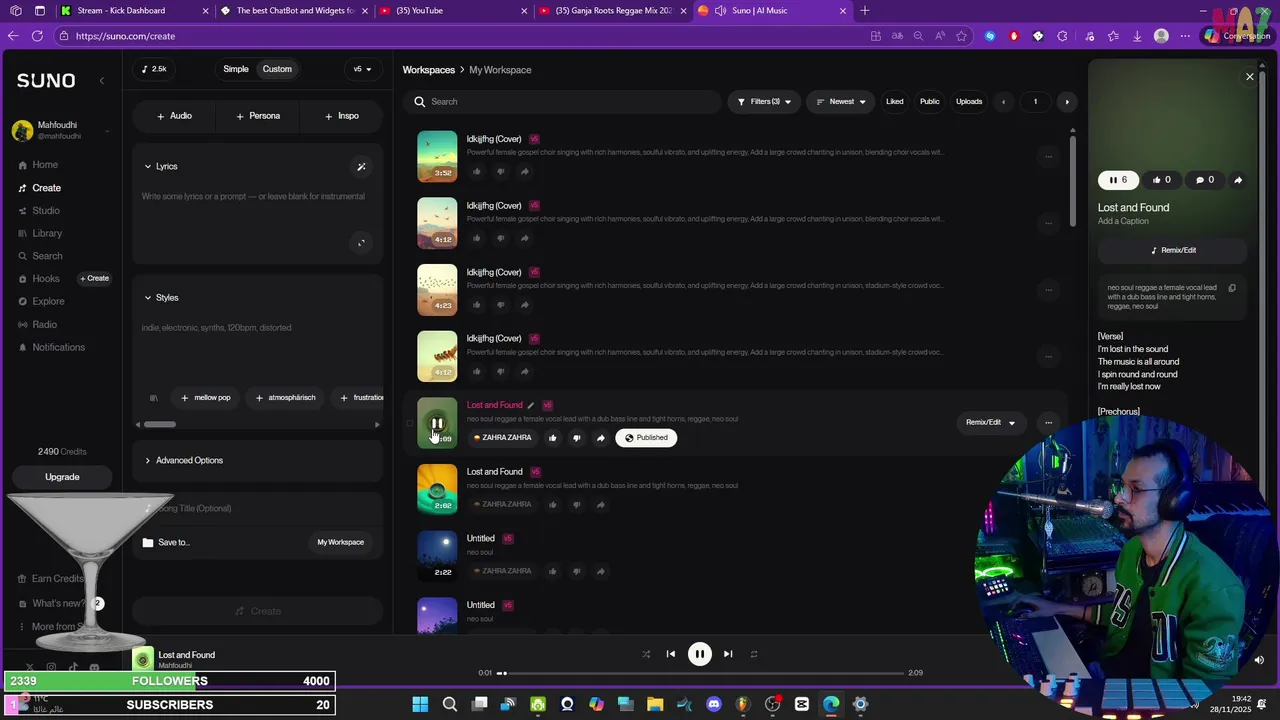
Task: Switch to Custom creation mode
Action: (277, 69)
